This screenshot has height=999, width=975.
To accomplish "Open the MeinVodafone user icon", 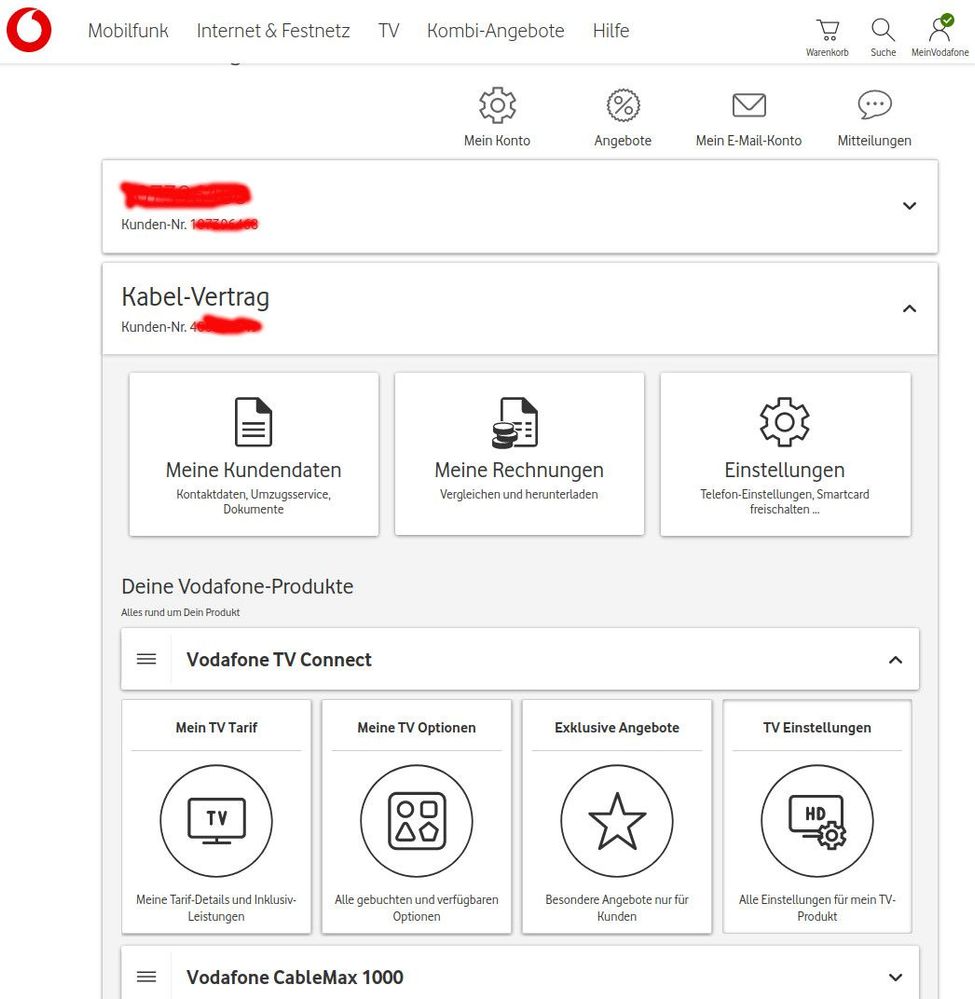I will pos(940,28).
